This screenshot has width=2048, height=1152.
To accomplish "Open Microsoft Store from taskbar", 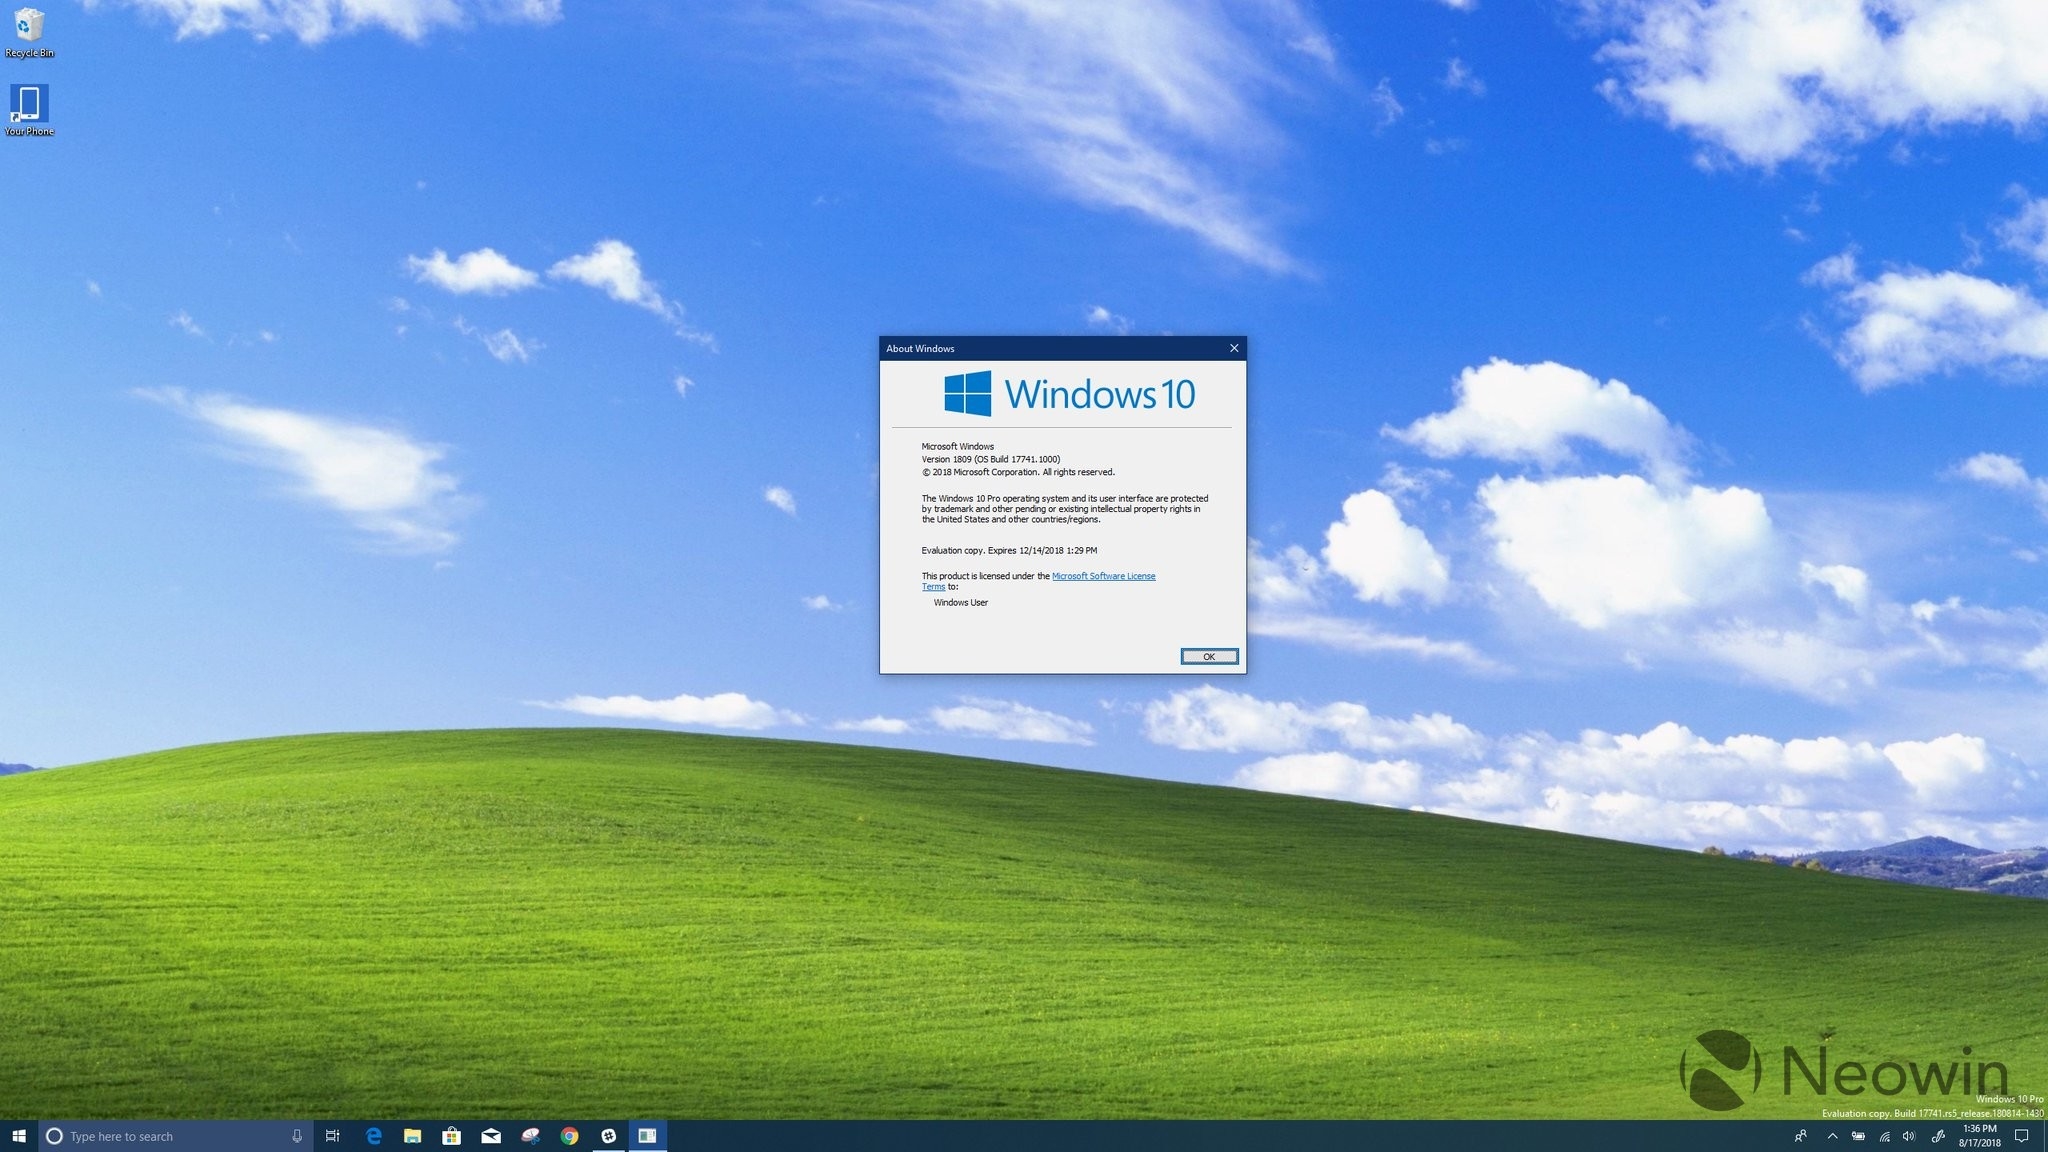I will pos(451,1136).
